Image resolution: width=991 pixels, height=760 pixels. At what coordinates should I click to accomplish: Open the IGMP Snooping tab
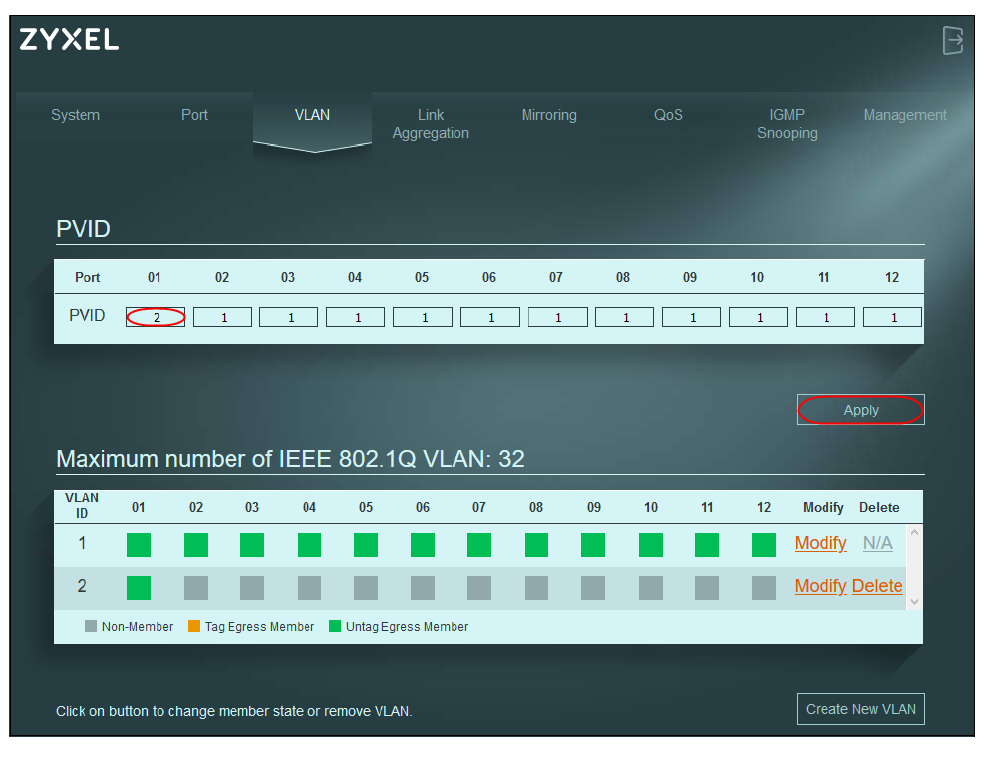pos(787,124)
